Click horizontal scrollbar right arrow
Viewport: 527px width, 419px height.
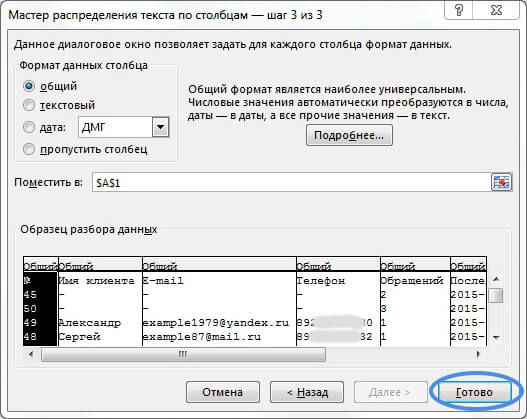point(478,354)
